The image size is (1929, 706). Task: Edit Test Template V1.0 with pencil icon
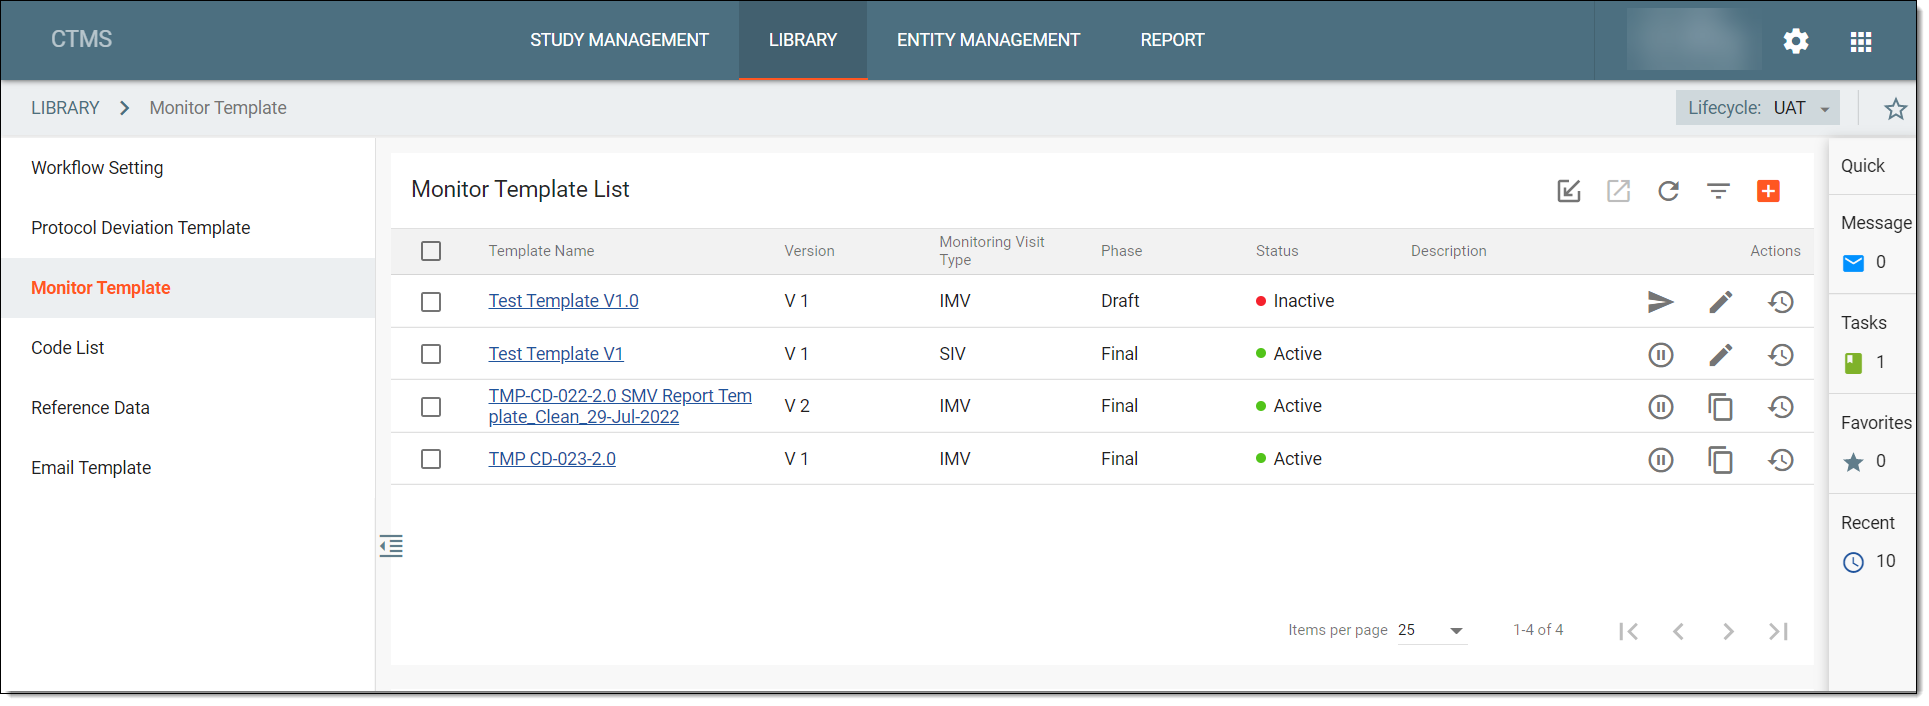point(1721,302)
